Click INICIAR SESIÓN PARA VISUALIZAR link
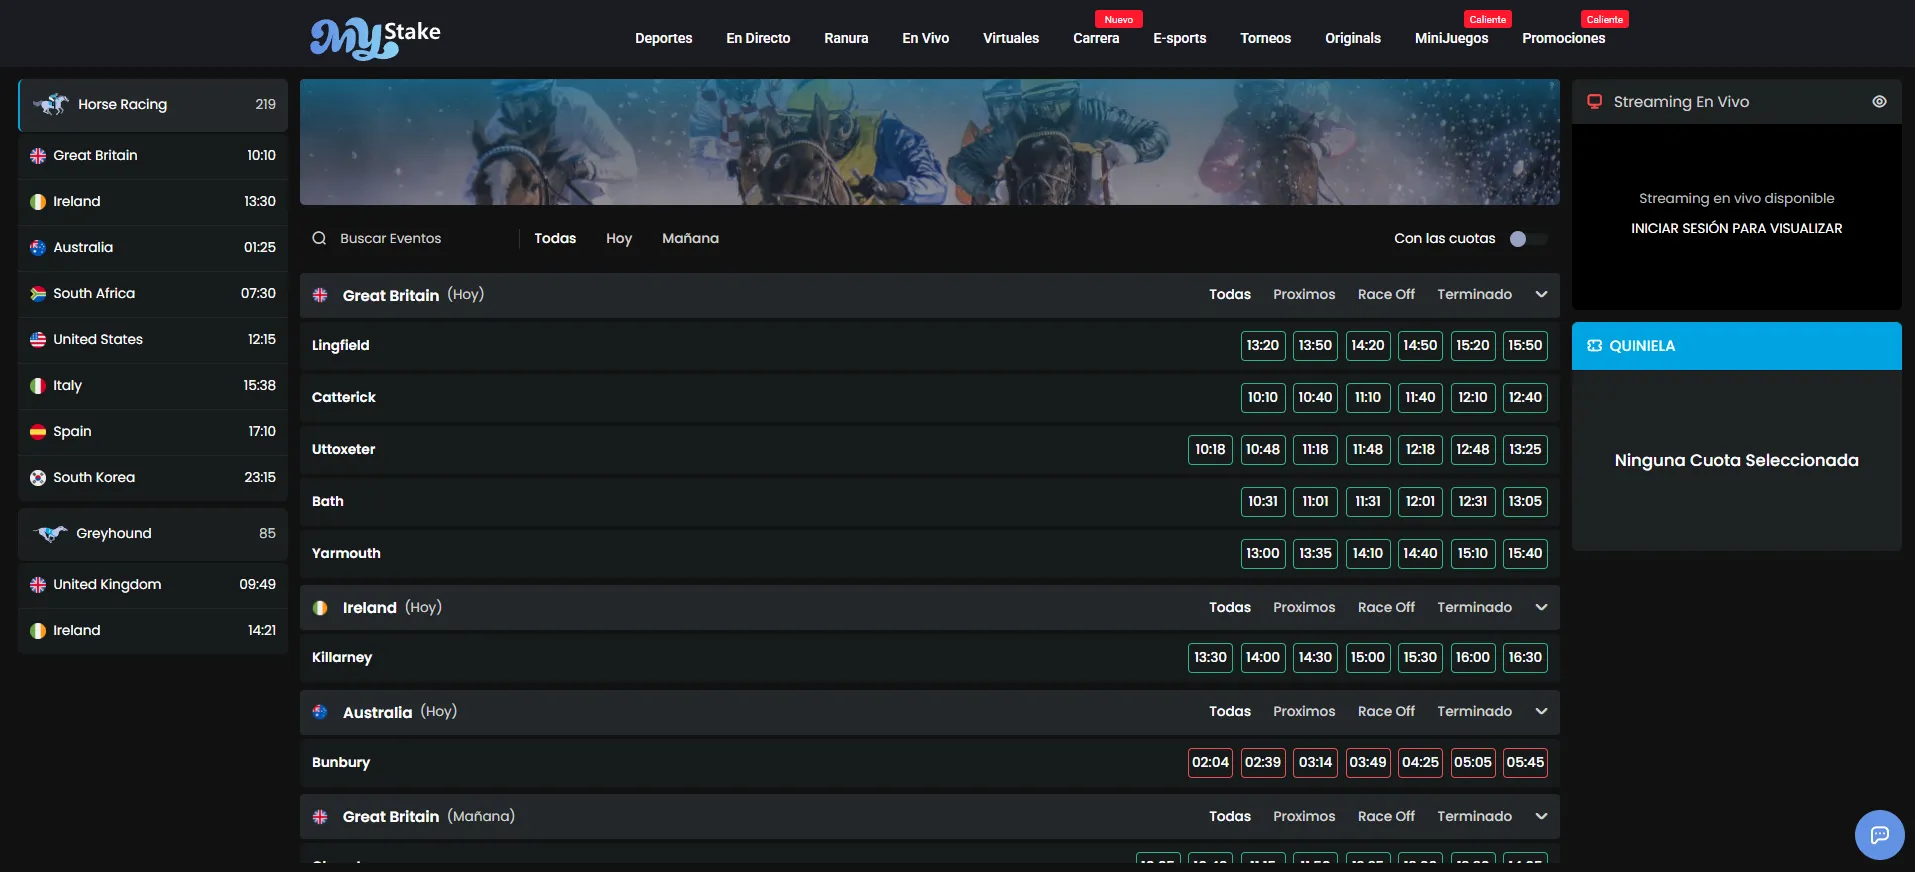 click(x=1736, y=228)
